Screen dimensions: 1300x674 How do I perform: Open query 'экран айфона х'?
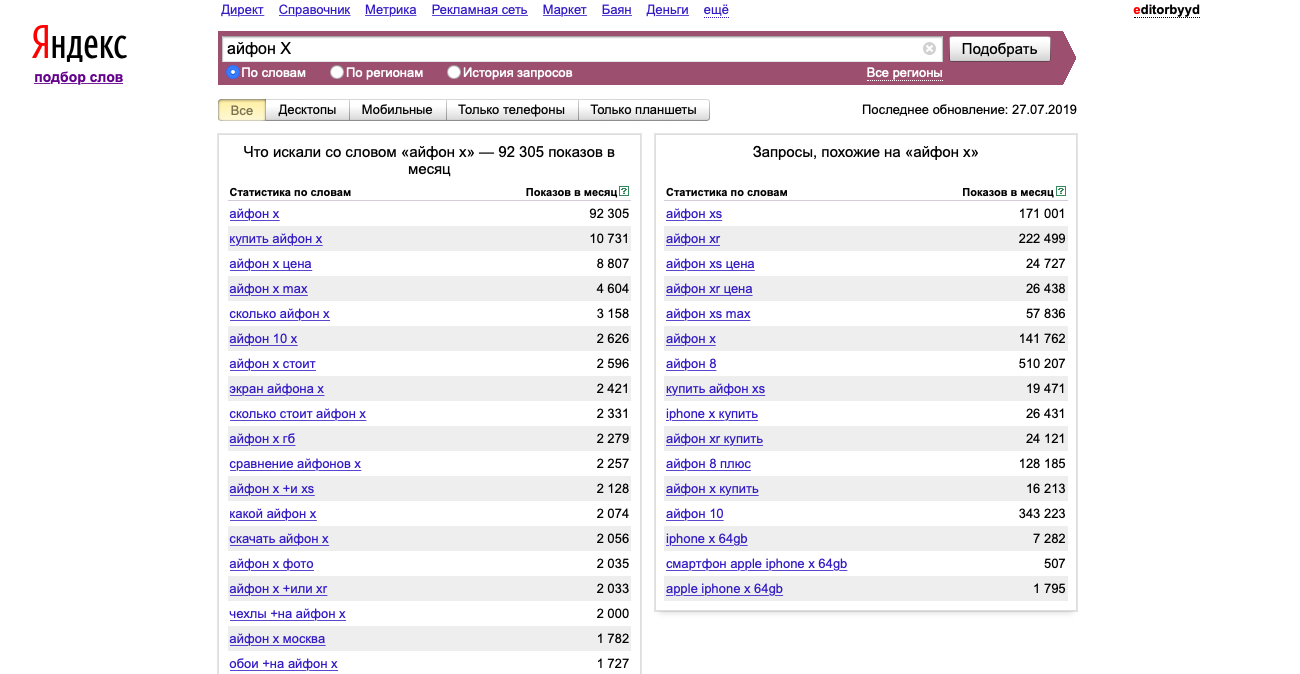click(277, 389)
